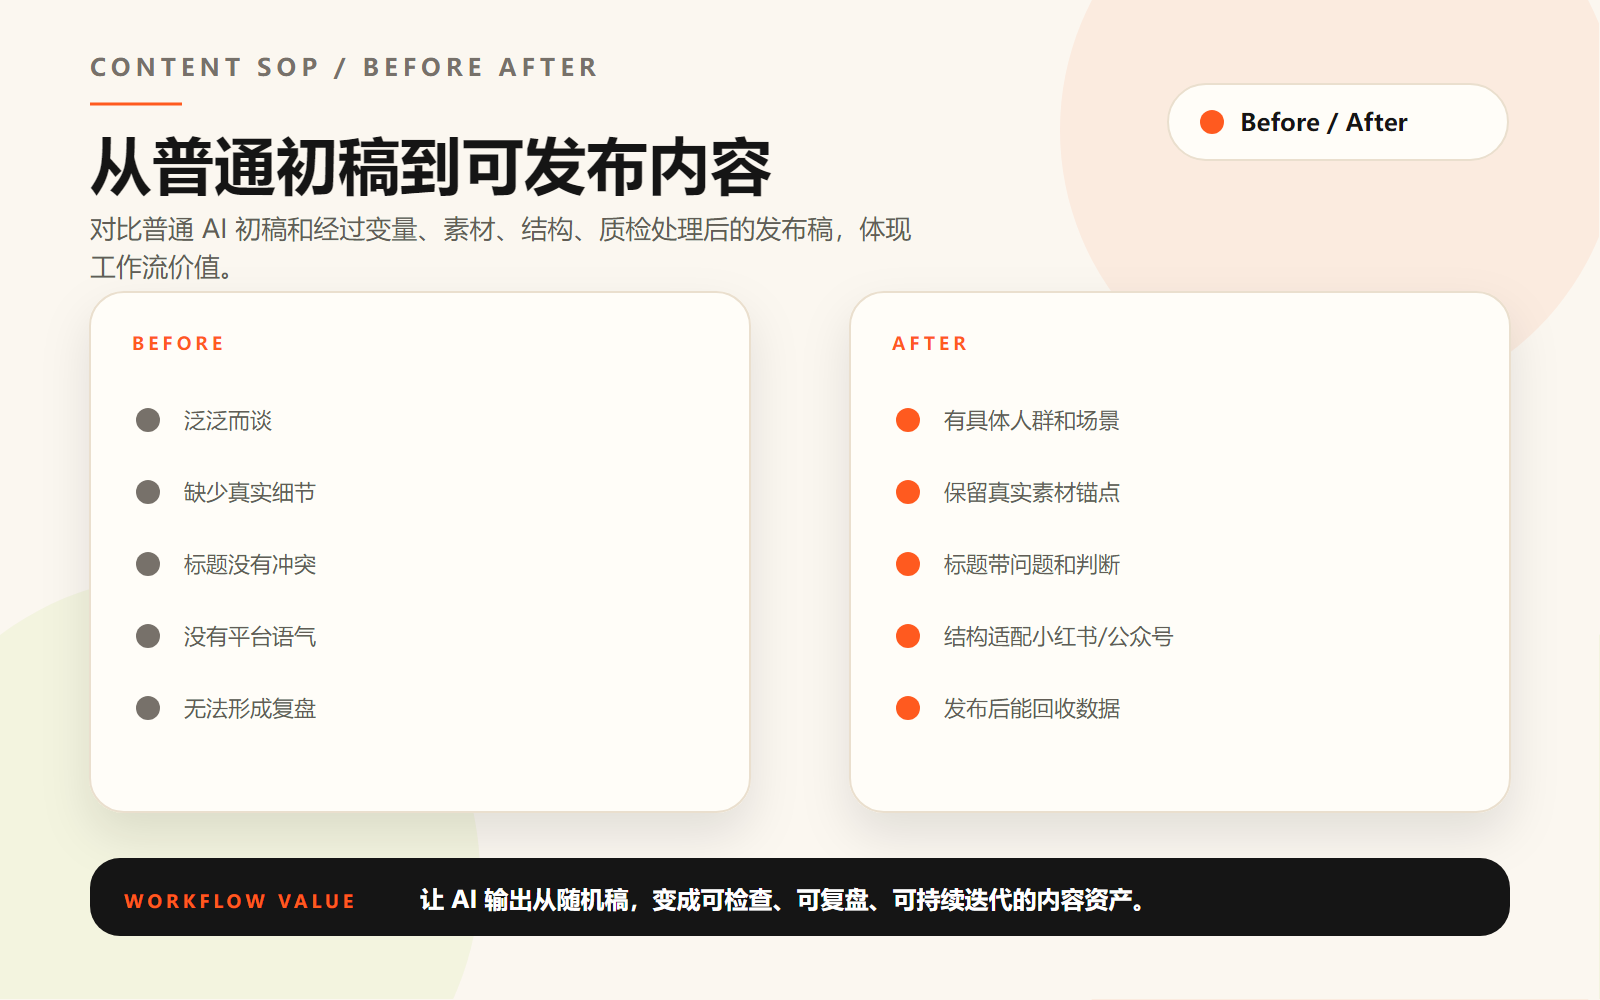This screenshot has width=1600, height=1000.
Task: Click the sentence 让 AI 输出从随机稿 in the dark bar
Action: 782,900
